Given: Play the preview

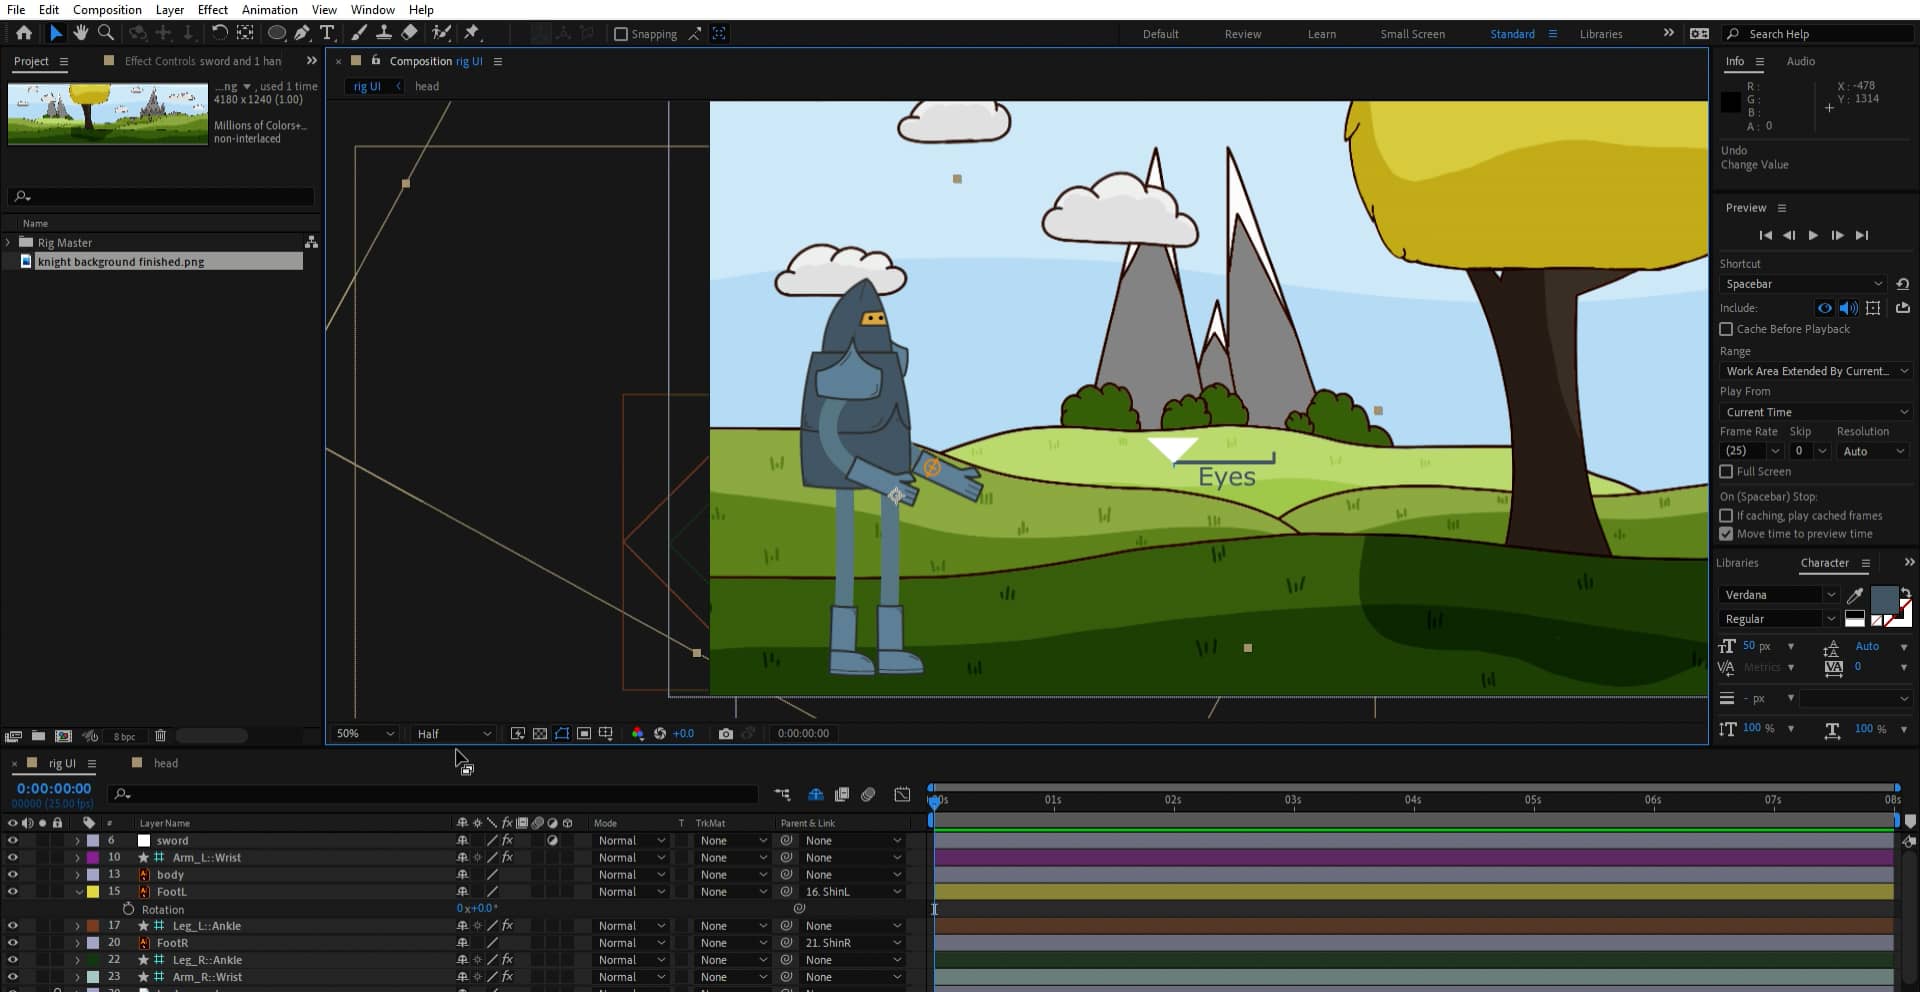Looking at the screenshot, I should click(1813, 235).
